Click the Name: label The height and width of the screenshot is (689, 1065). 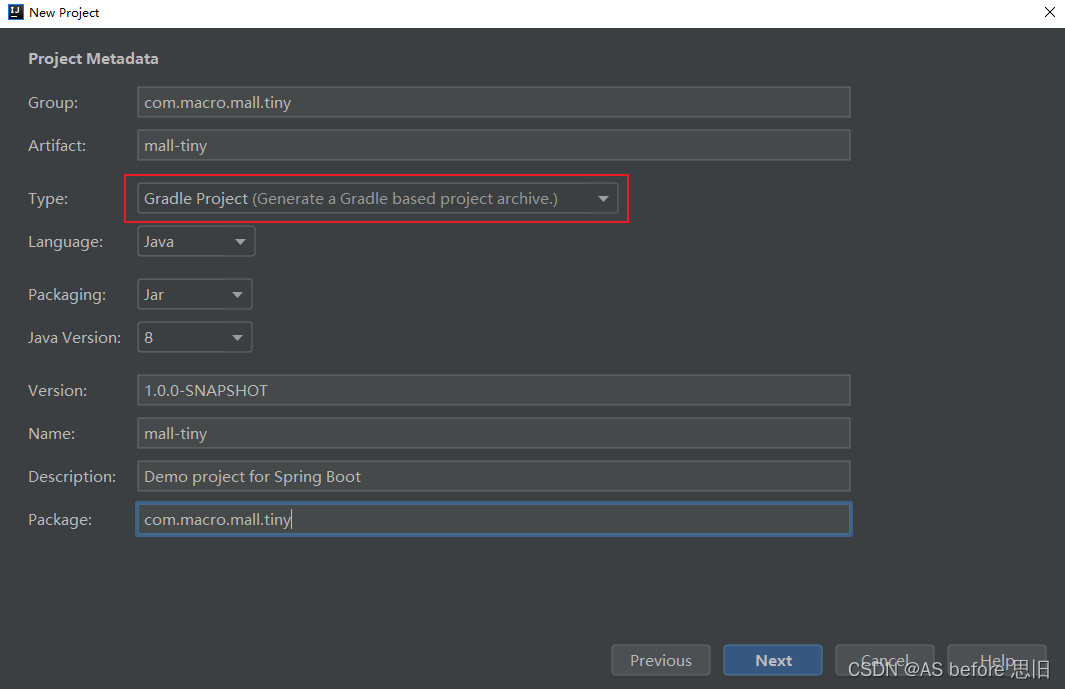coord(52,434)
